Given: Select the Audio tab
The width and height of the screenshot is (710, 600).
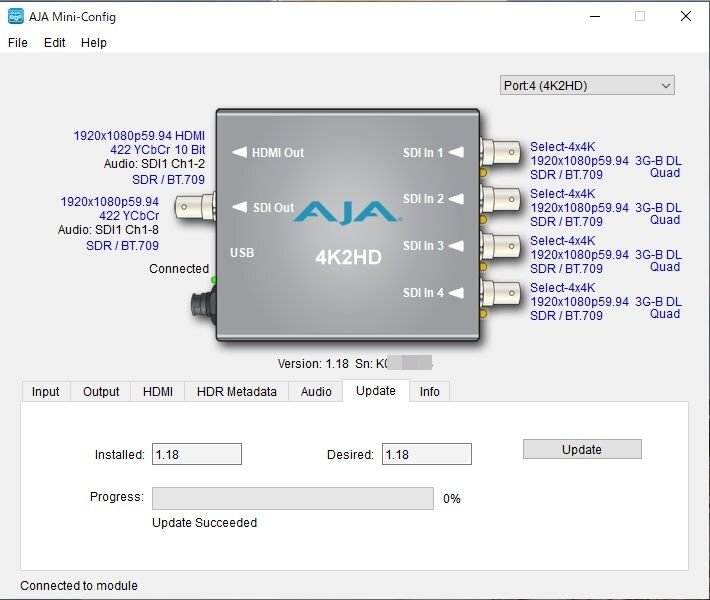Looking at the screenshot, I should tap(316, 392).
